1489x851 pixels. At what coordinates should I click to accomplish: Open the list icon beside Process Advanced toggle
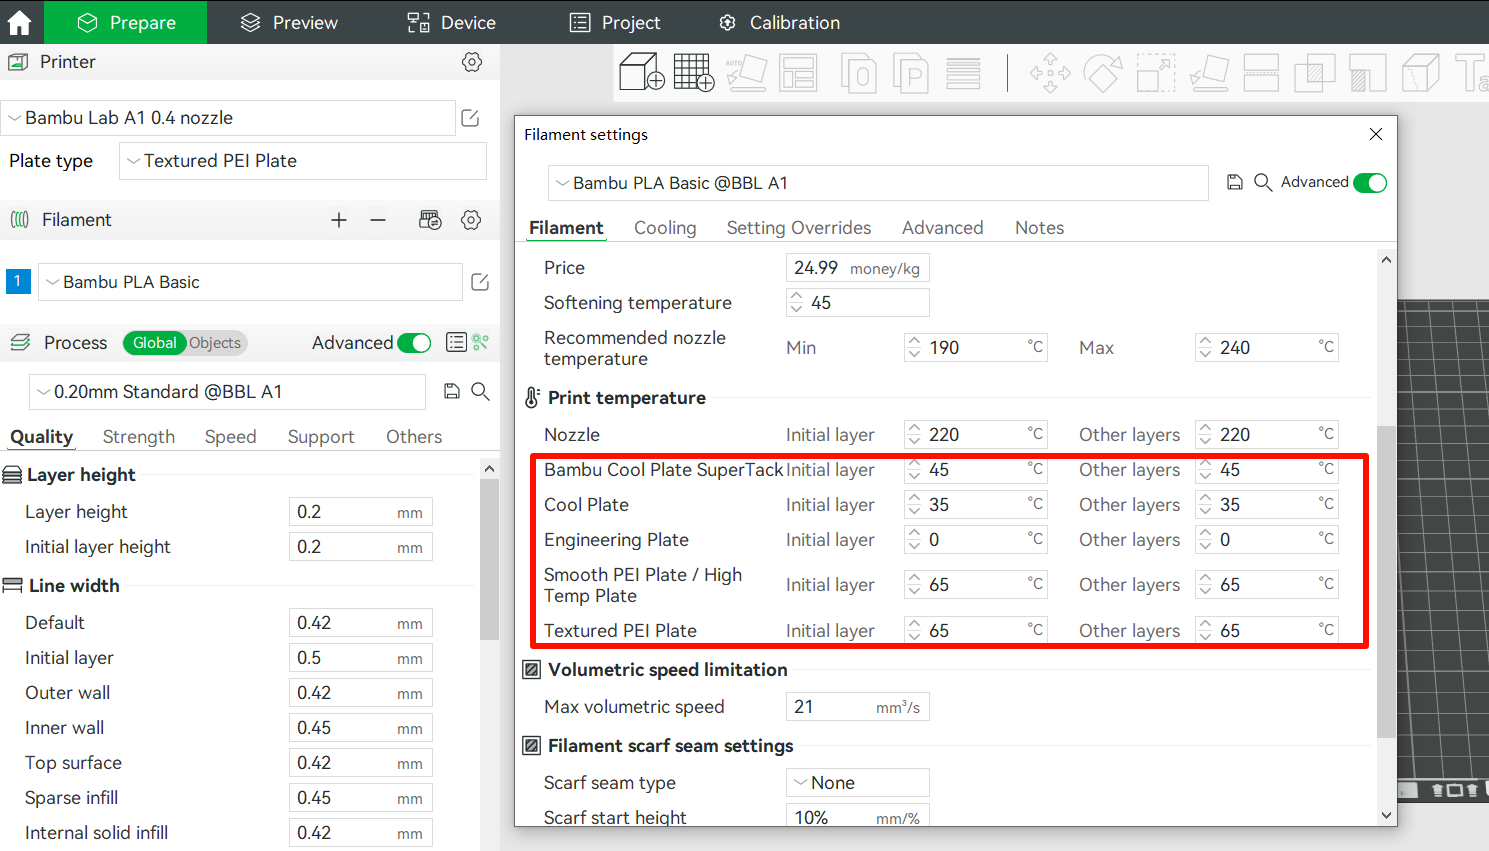[456, 342]
